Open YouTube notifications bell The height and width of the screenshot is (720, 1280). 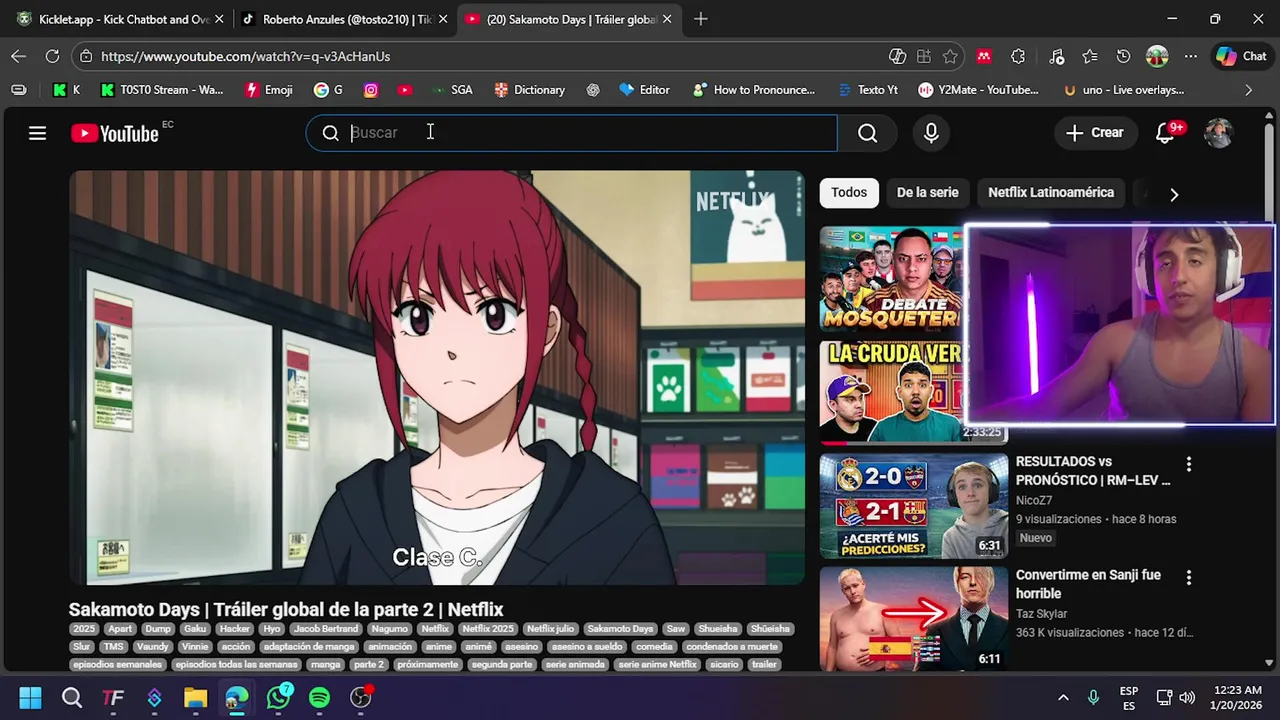point(1165,133)
